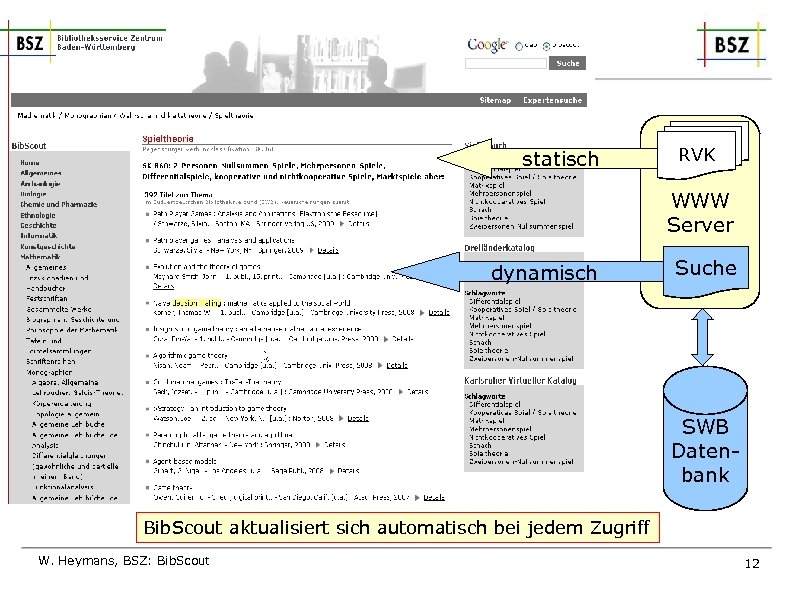Click the arrow icon before Details in Strategy introduction to game theory row
The image size is (794, 595).
(x=341, y=418)
